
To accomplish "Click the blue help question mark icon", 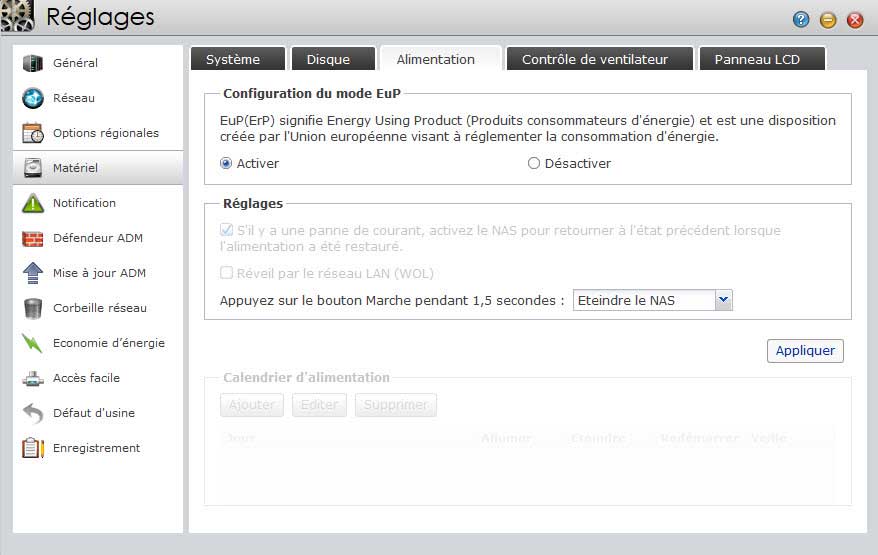I will (801, 19).
